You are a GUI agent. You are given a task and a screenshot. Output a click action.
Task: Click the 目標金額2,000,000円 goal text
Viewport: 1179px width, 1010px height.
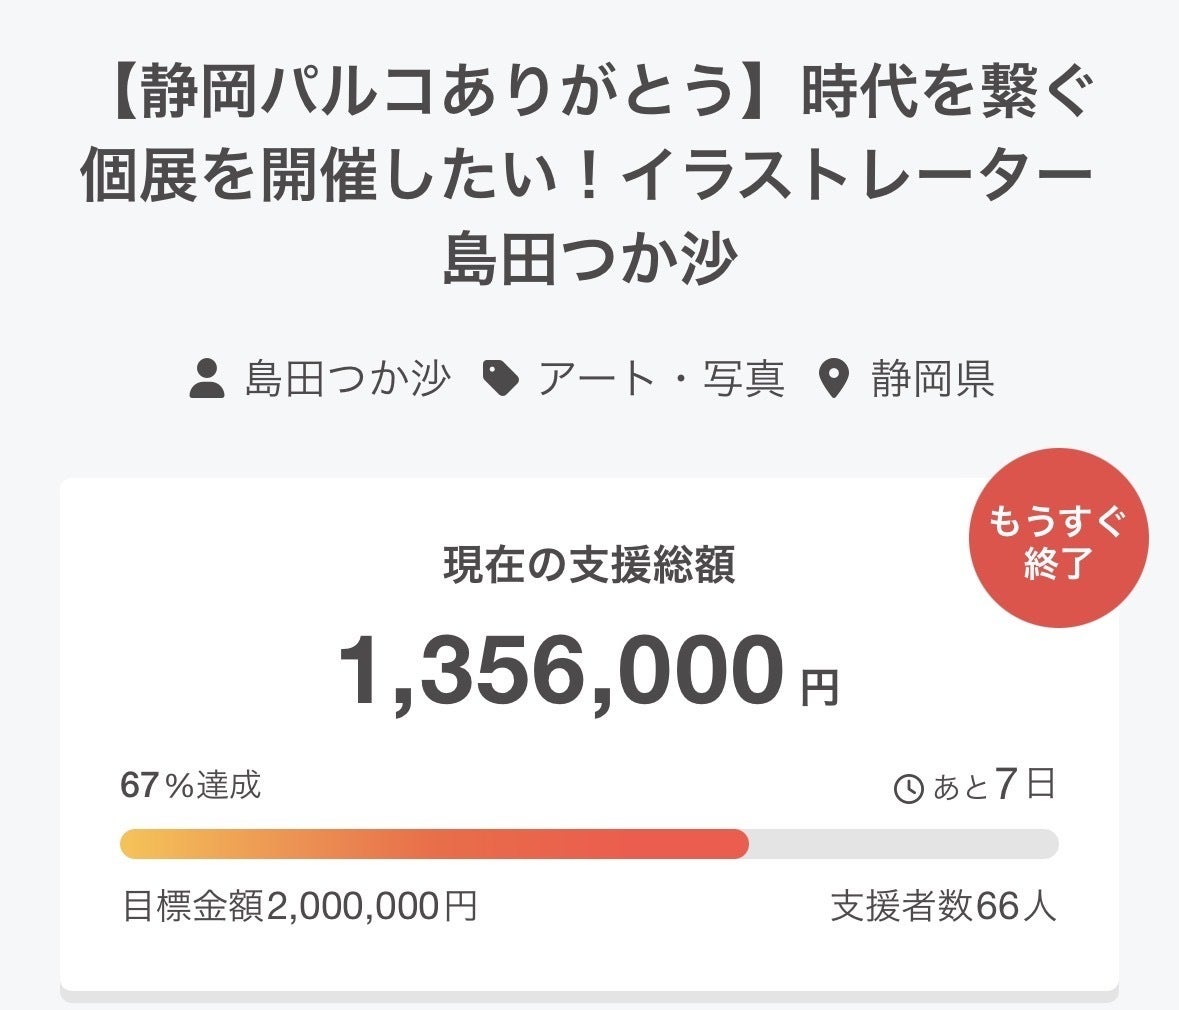(299, 906)
